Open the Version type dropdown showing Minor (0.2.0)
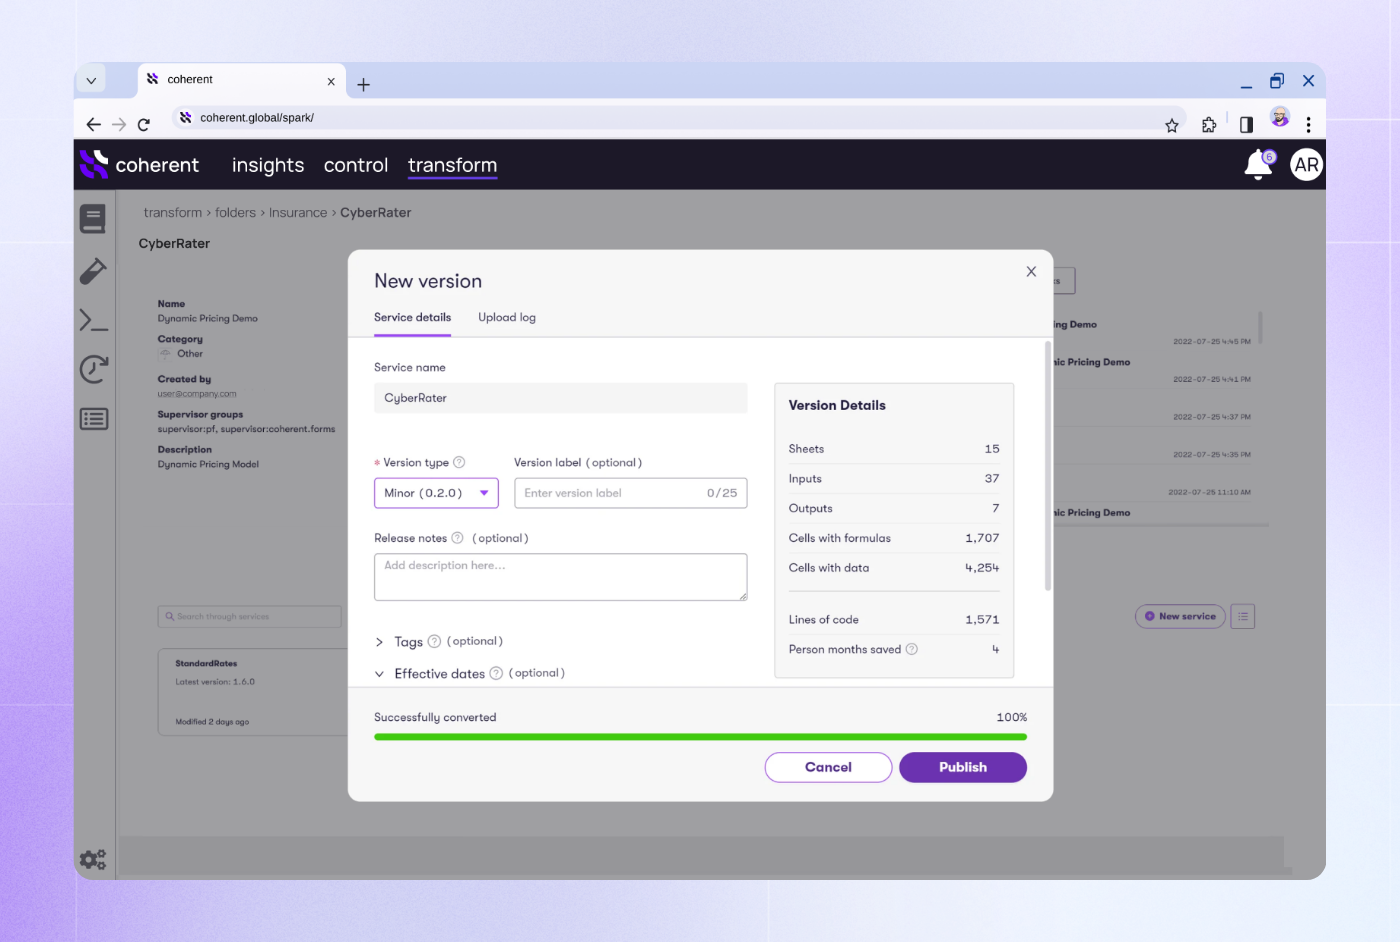 click(435, 492)
